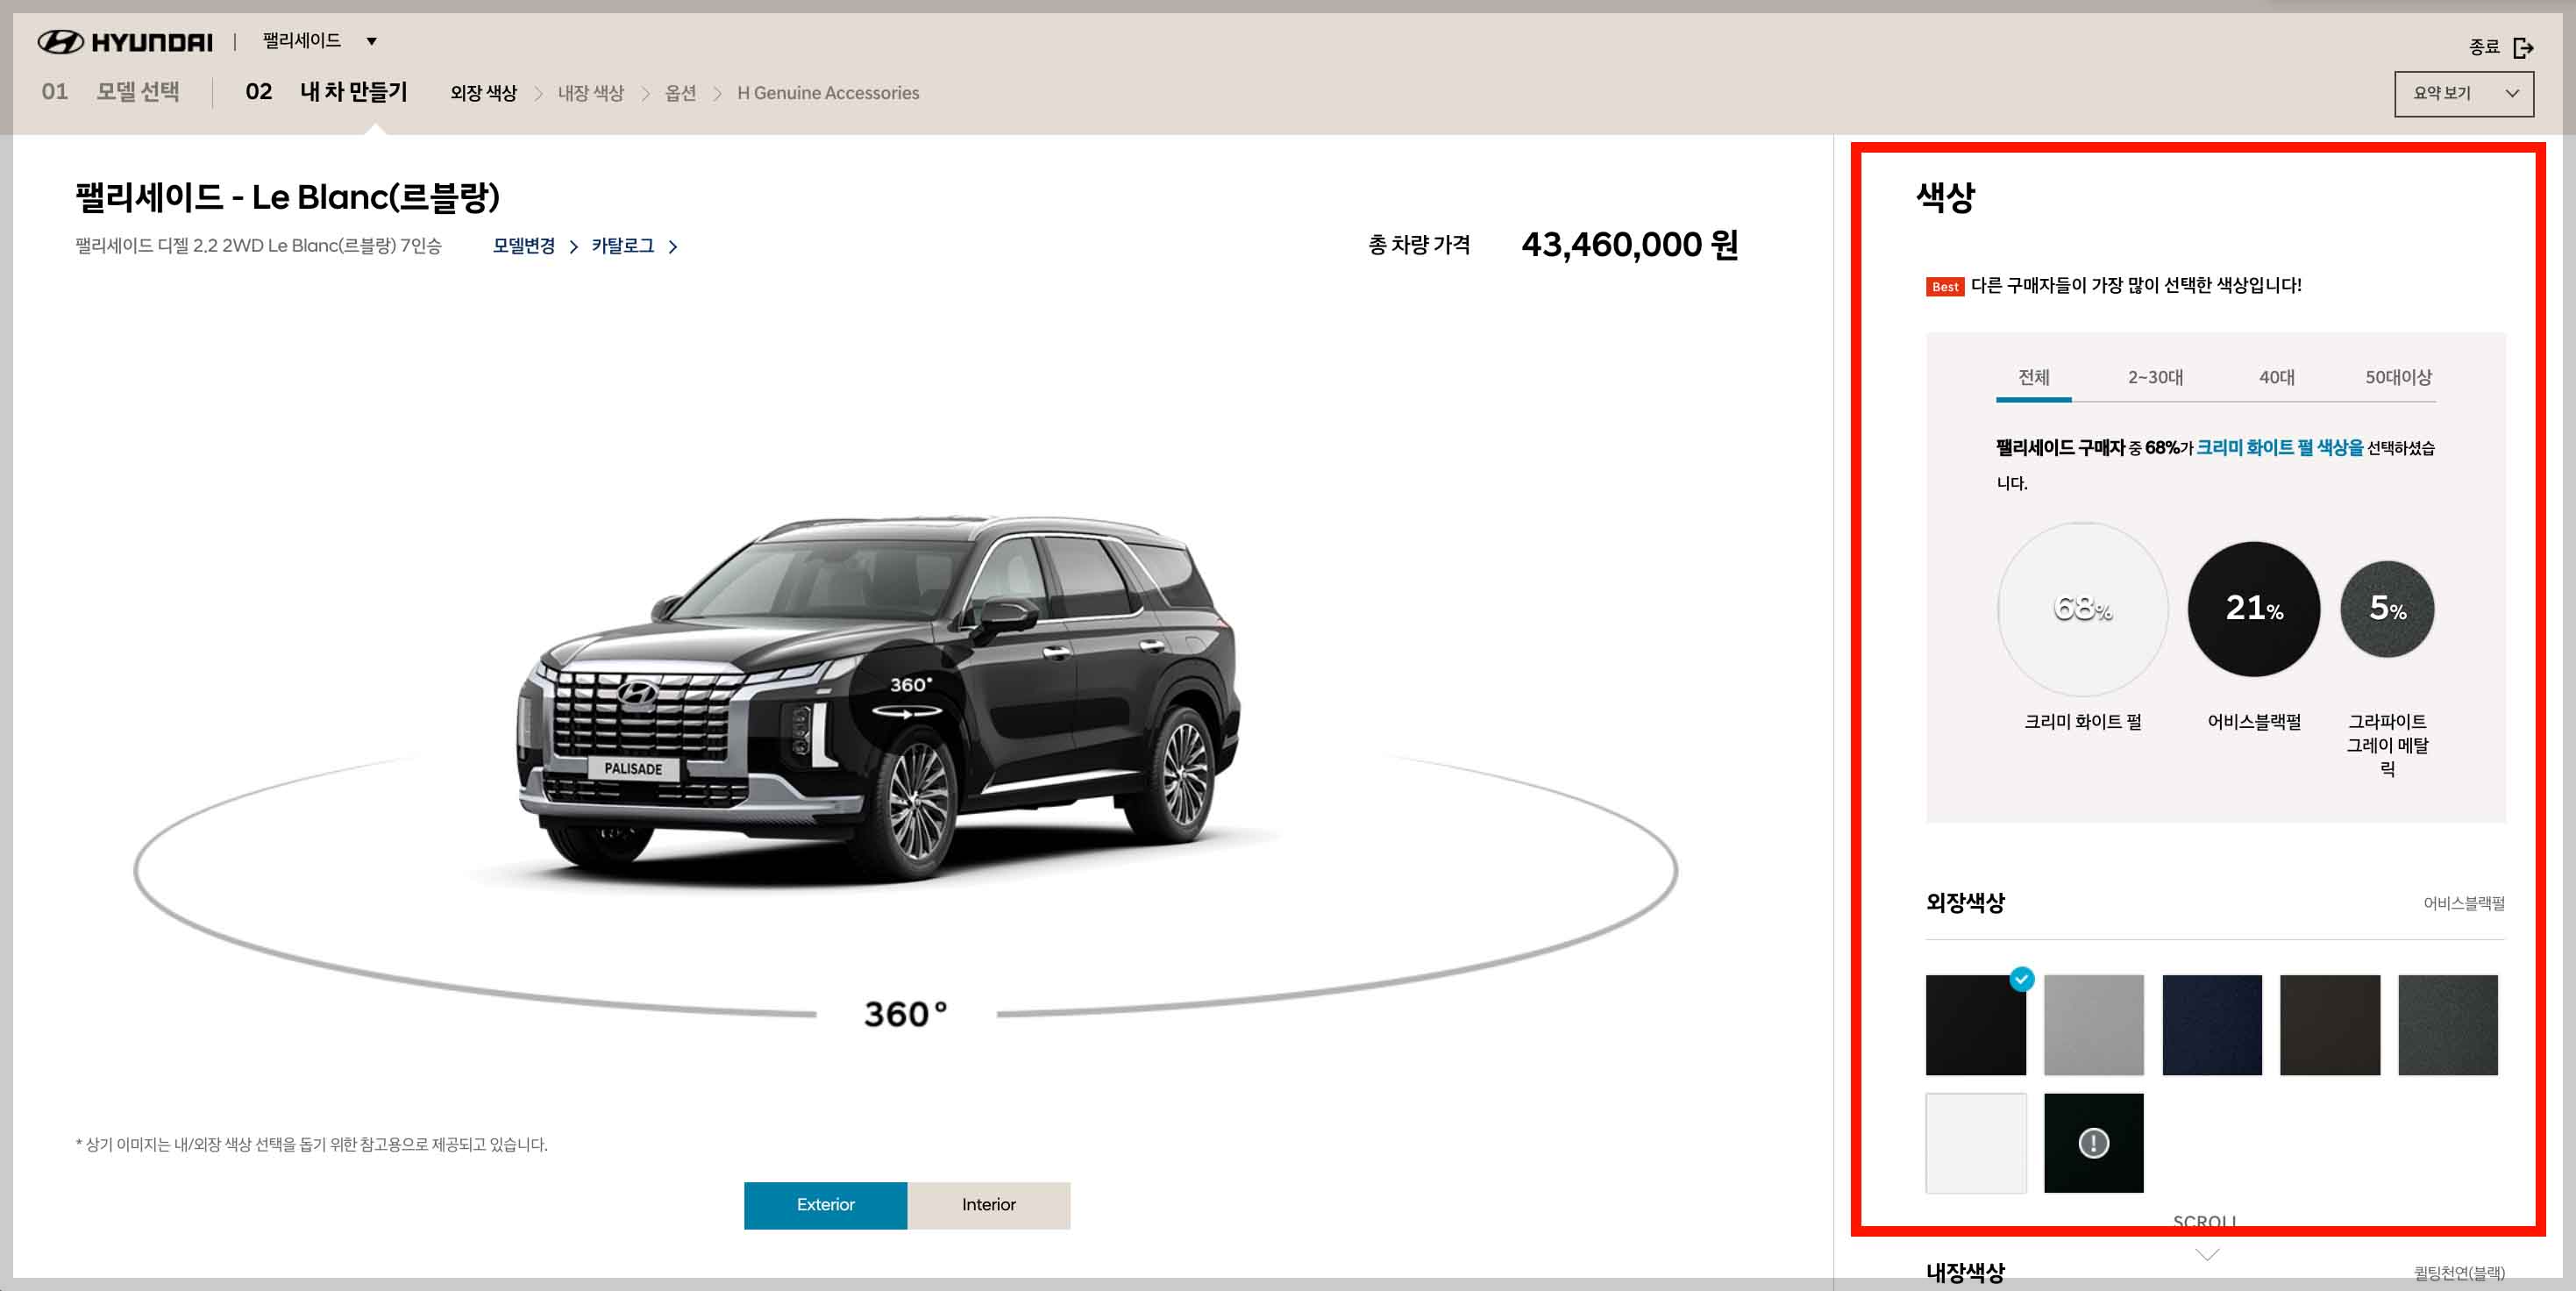Click the checked black exterior swatch
Screen dimensions: 2576x1291
tap(1975, 1025)
